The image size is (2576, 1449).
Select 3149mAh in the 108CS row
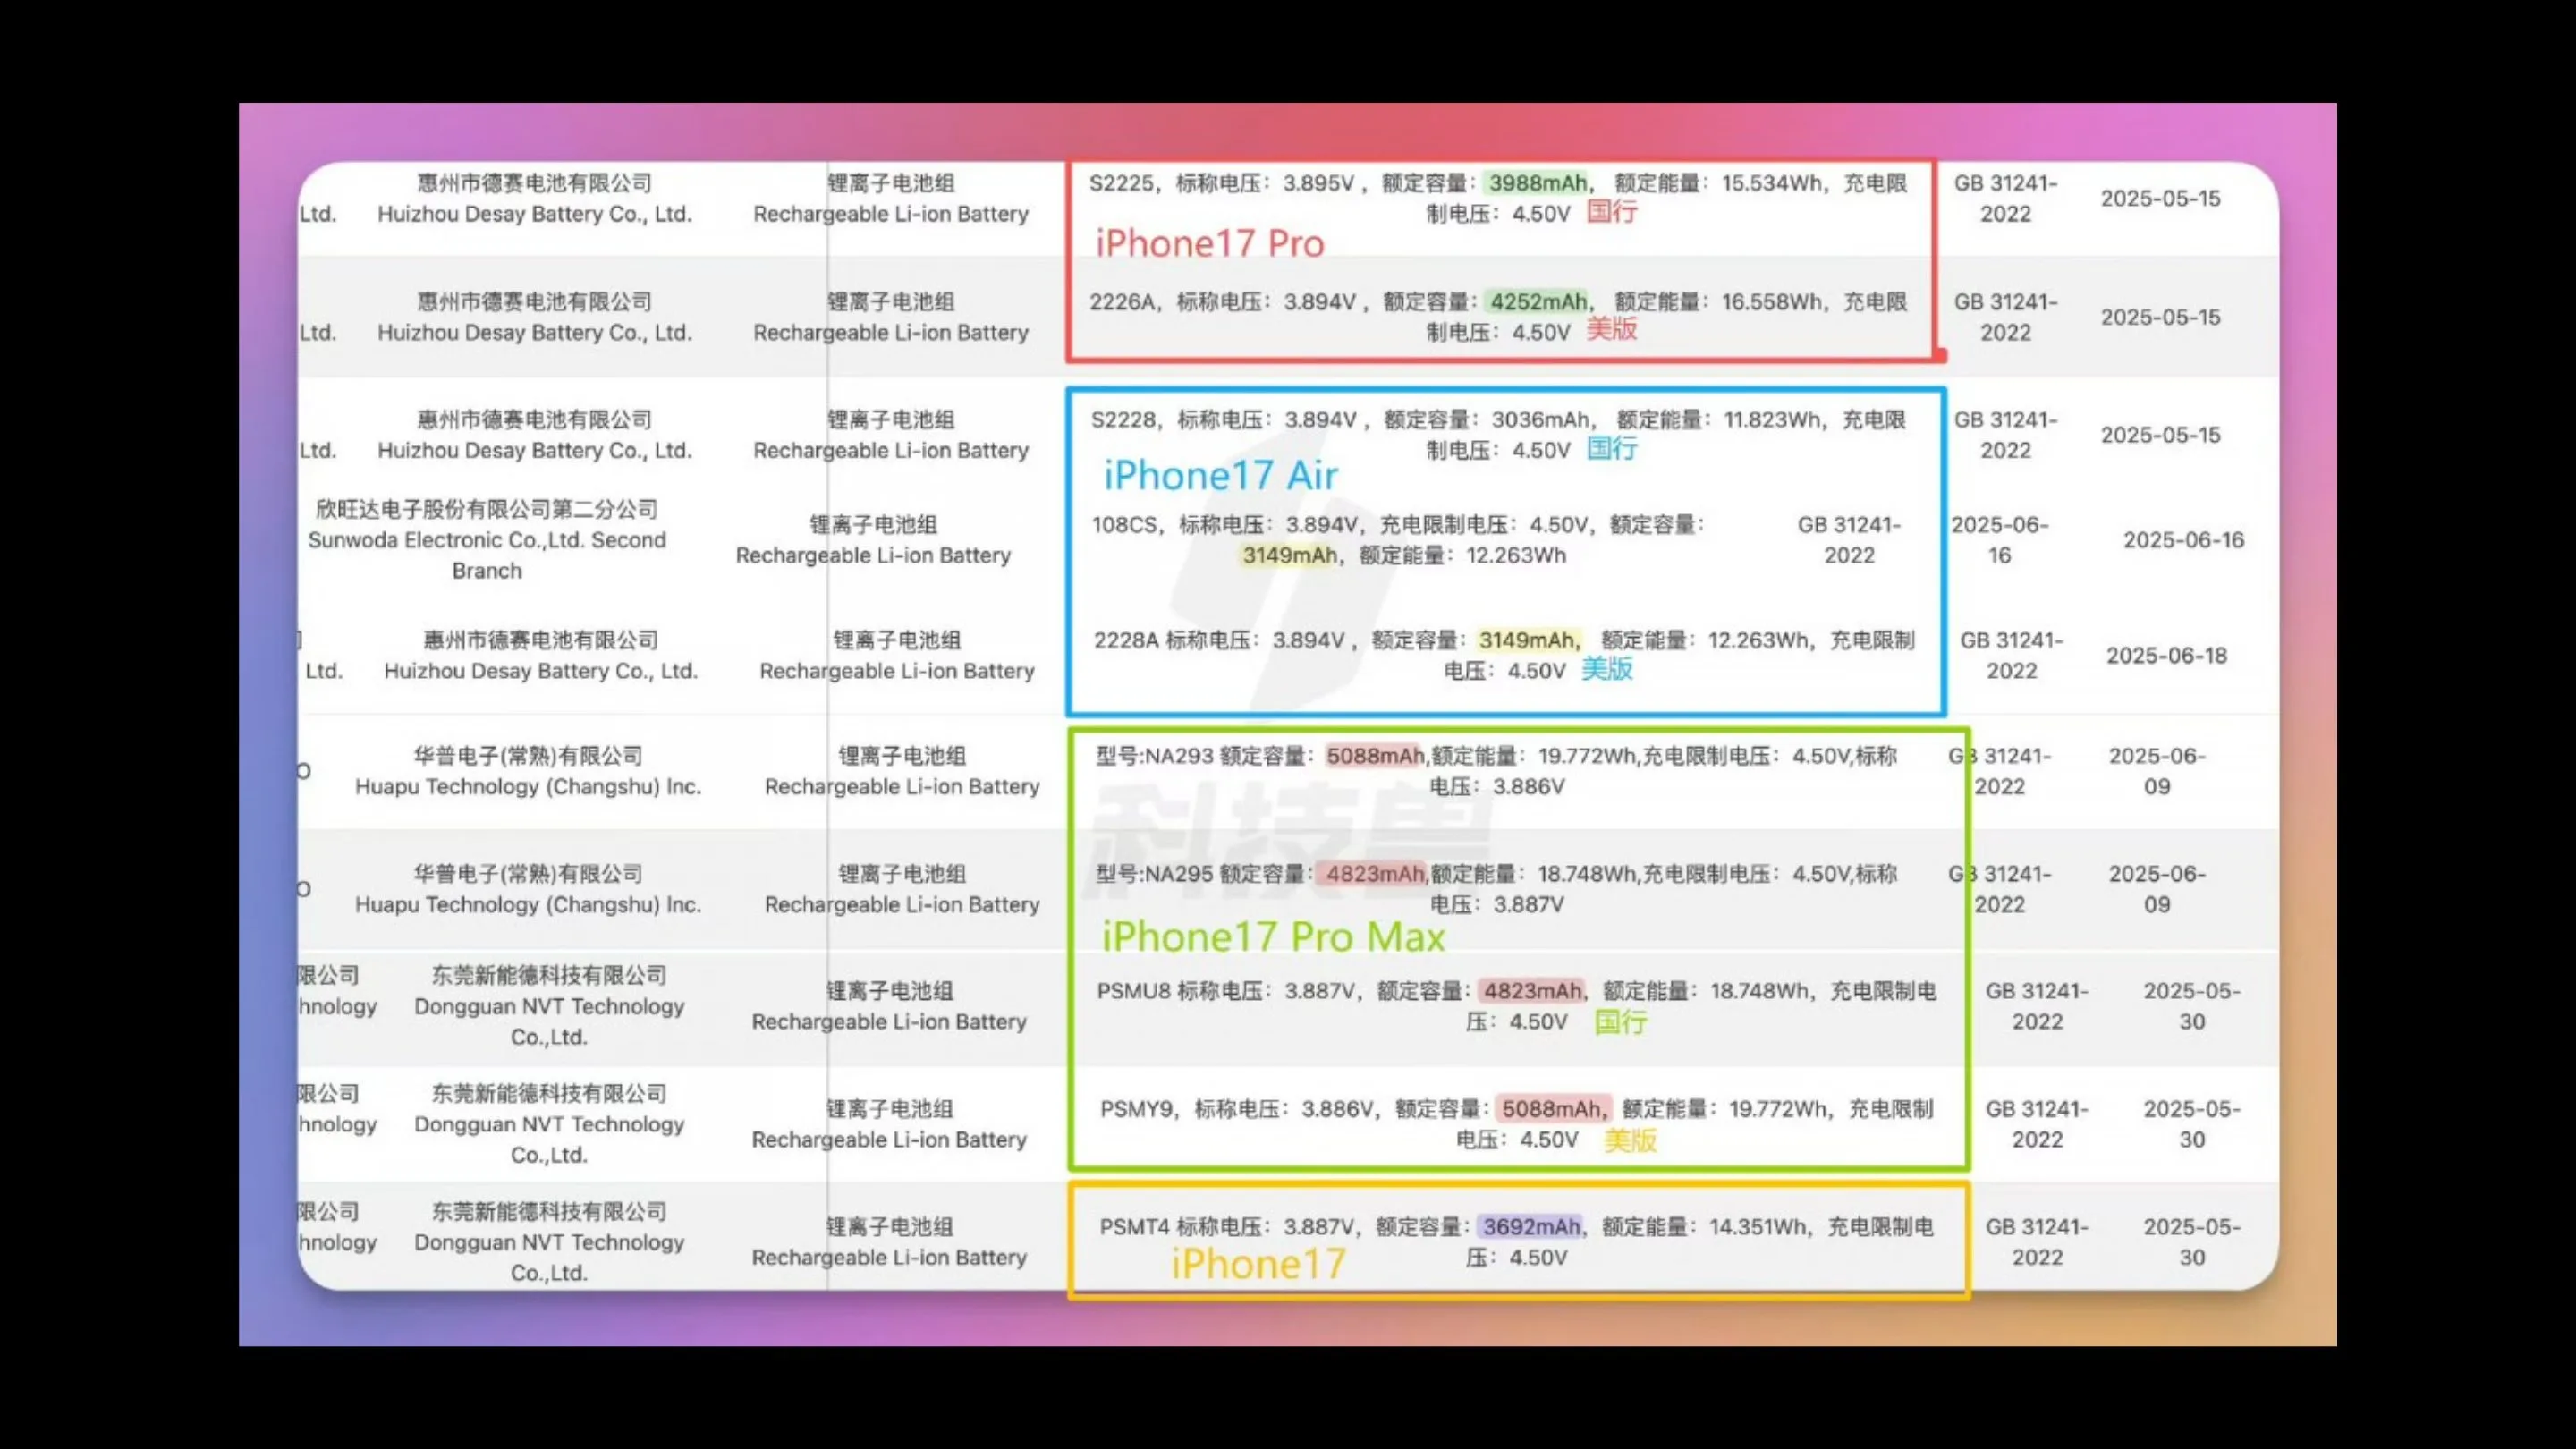1289,555
